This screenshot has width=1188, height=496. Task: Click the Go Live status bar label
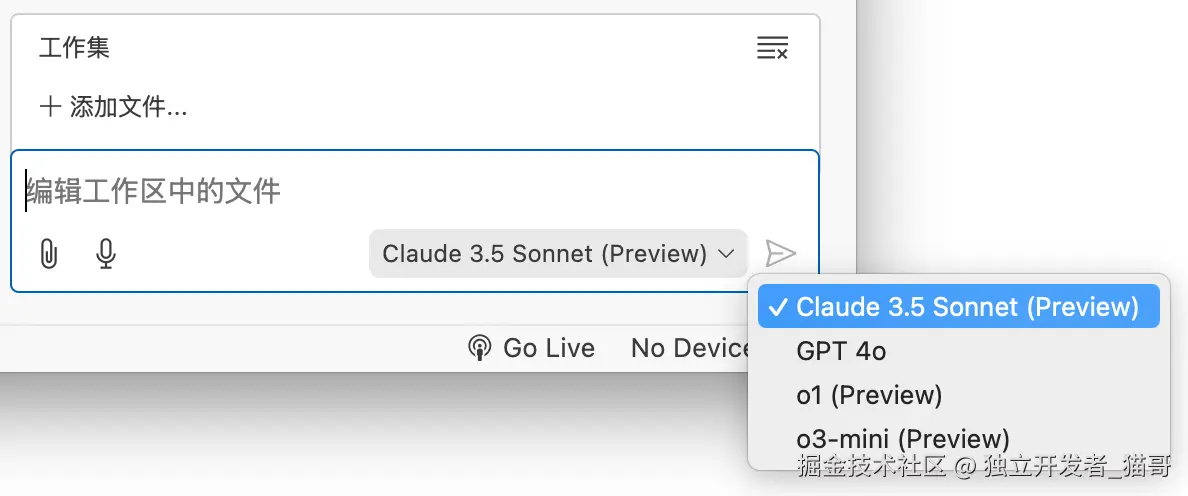pos(548,348)
